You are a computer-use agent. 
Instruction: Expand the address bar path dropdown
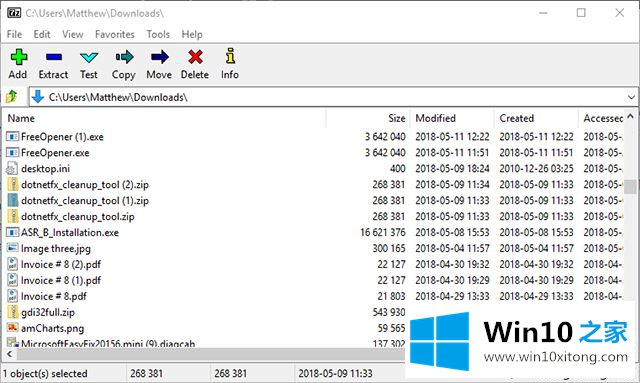coord(631,97)
